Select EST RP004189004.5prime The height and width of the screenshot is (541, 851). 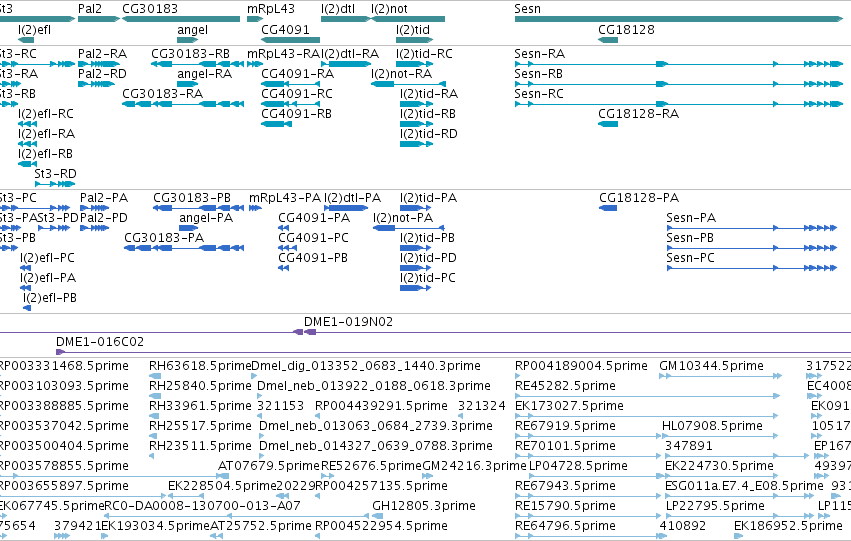517,376
